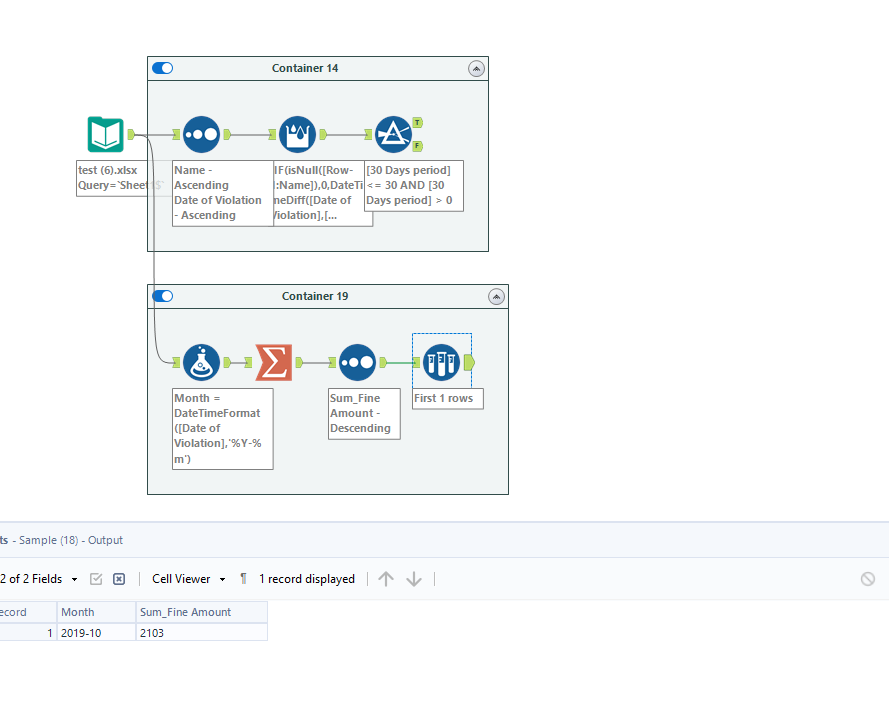Click the down arrow to jump to last record

(414, 578)
